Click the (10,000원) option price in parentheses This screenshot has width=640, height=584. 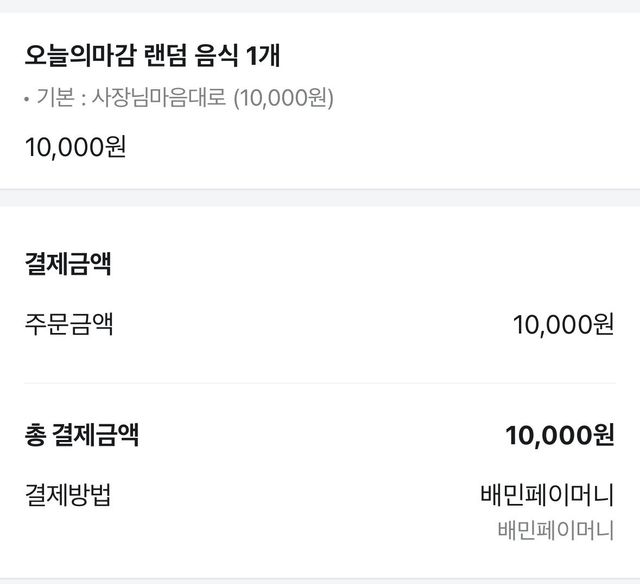coord(284,98)
